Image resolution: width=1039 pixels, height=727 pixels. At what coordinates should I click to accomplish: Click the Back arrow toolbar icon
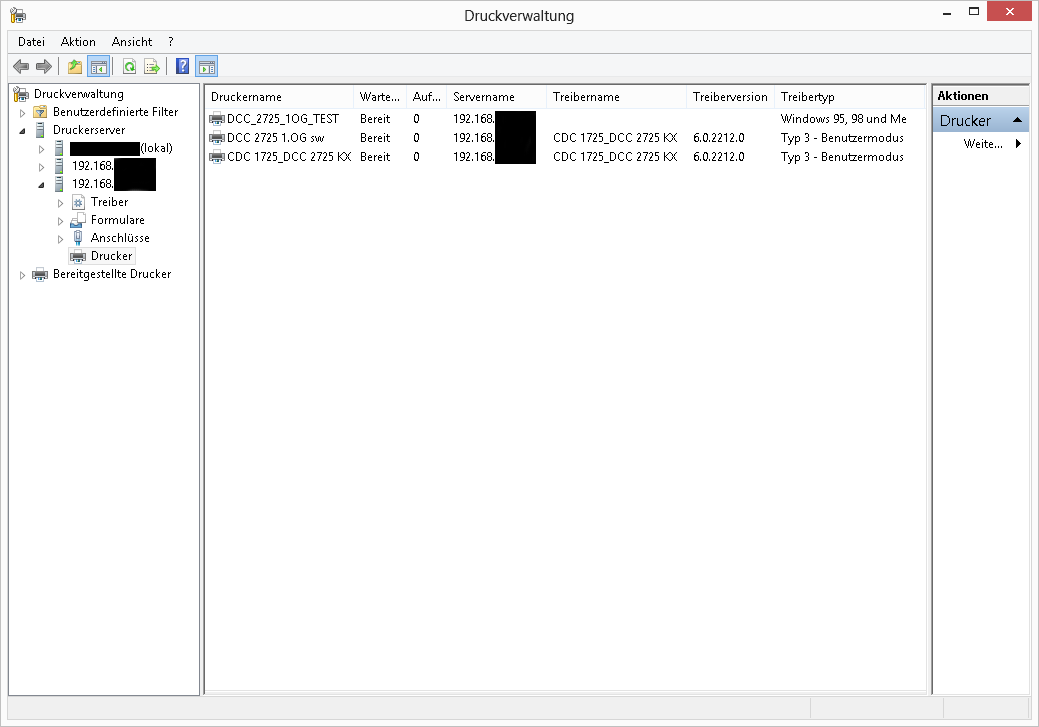click(20, 67)
